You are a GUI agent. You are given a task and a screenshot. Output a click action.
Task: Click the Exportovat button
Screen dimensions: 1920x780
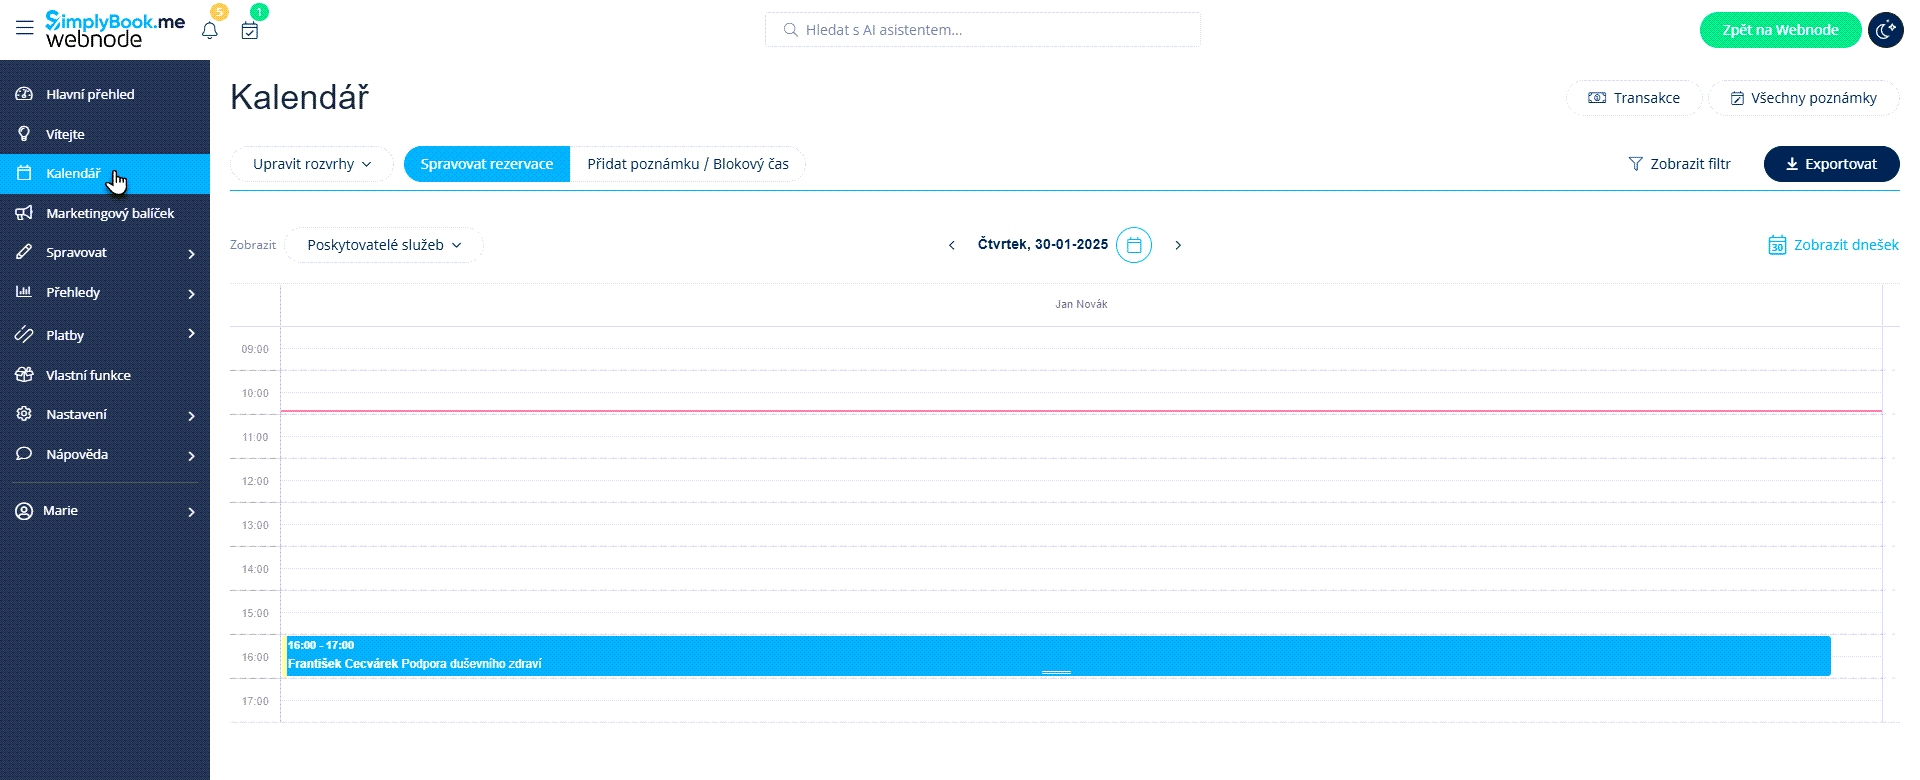1831,164
